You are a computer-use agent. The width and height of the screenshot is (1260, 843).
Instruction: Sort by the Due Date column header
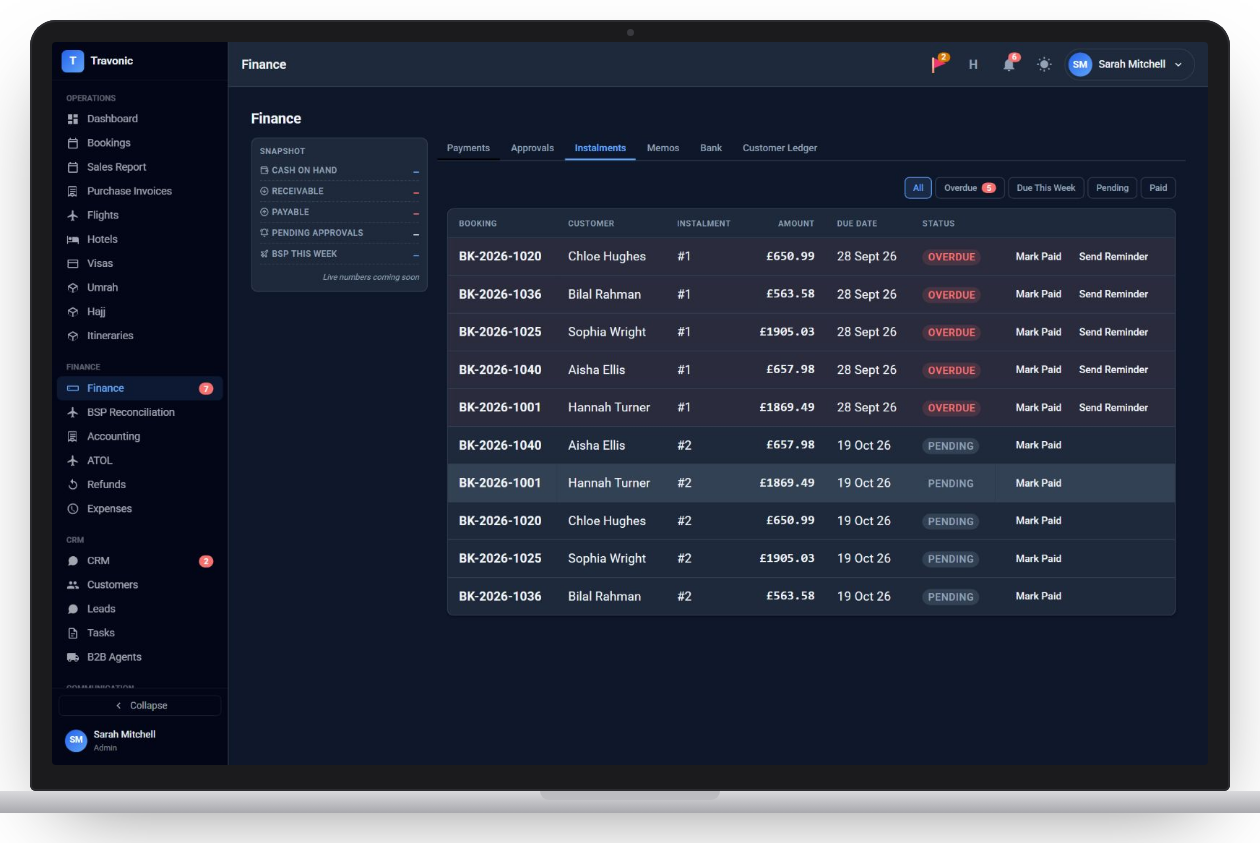point(857,224)
